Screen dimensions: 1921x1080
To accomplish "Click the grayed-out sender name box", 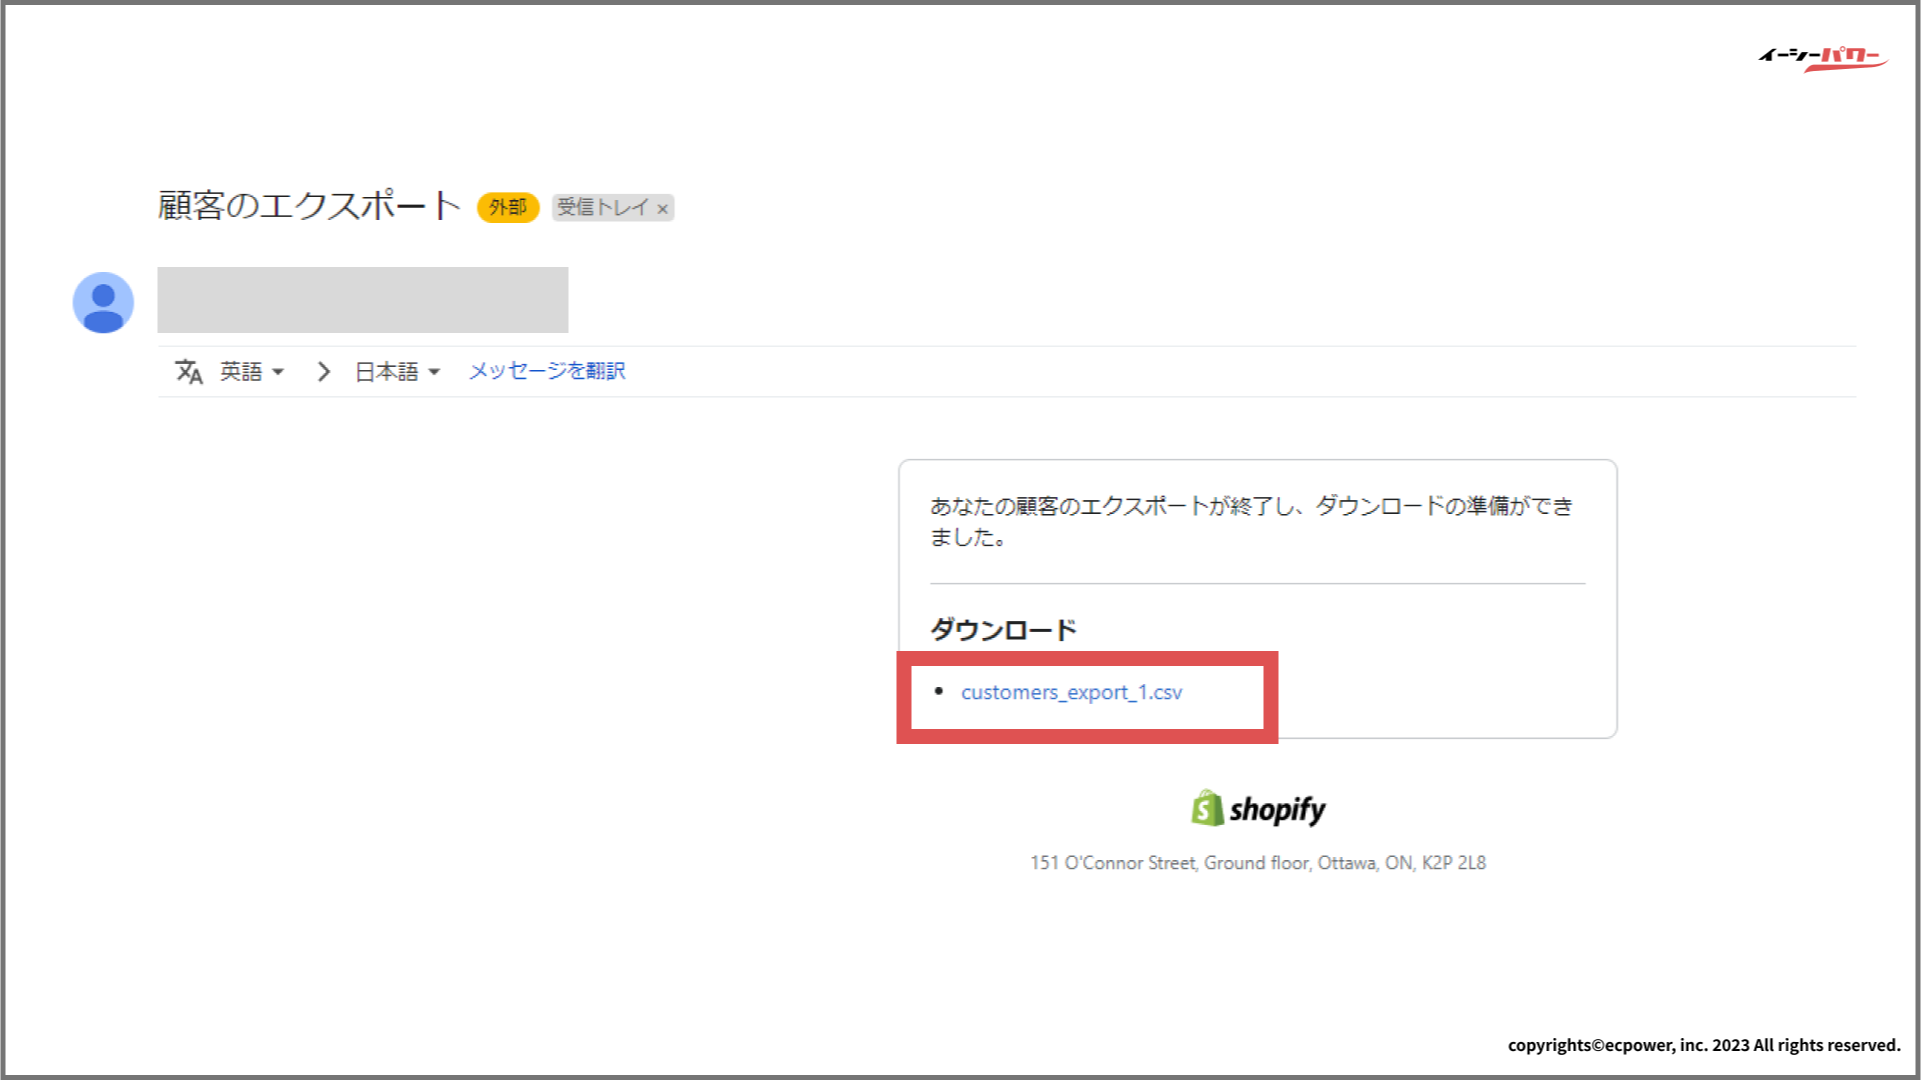I will click(362, 300).
